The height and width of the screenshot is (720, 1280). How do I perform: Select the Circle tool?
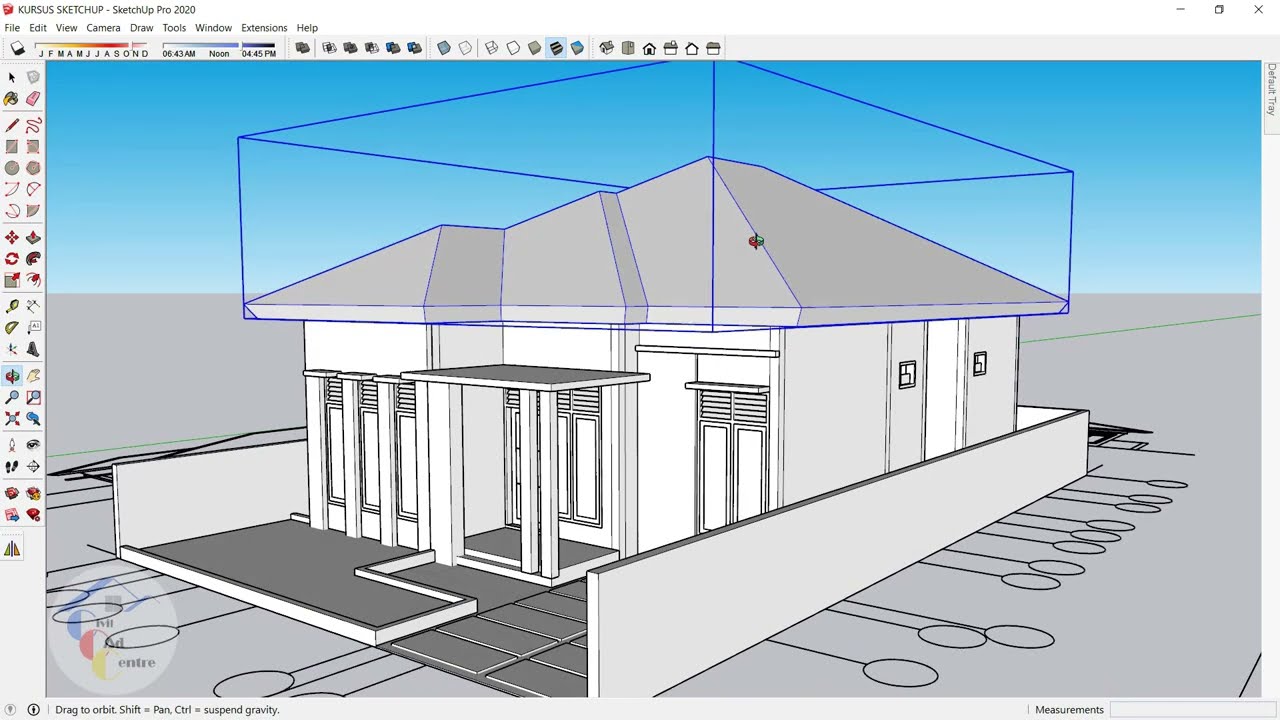click(x=12, y=168)
